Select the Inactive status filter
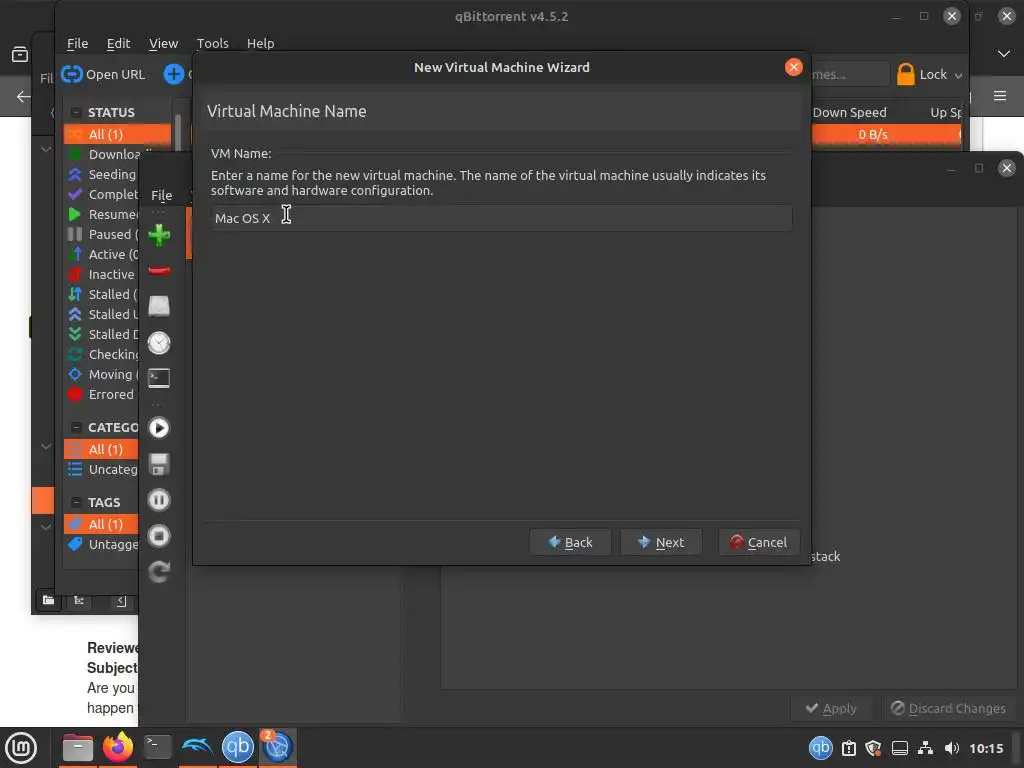The image size is (1024, 768). tap(103, 274)
